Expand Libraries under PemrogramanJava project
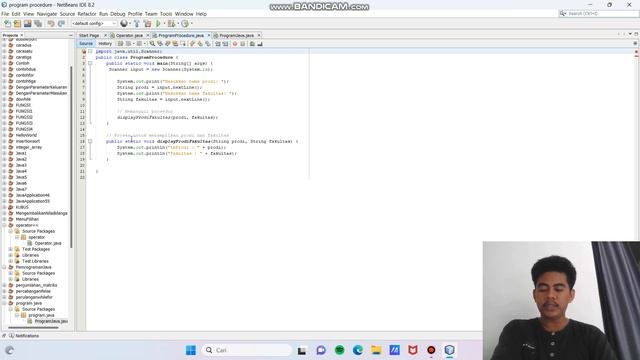 11,279
